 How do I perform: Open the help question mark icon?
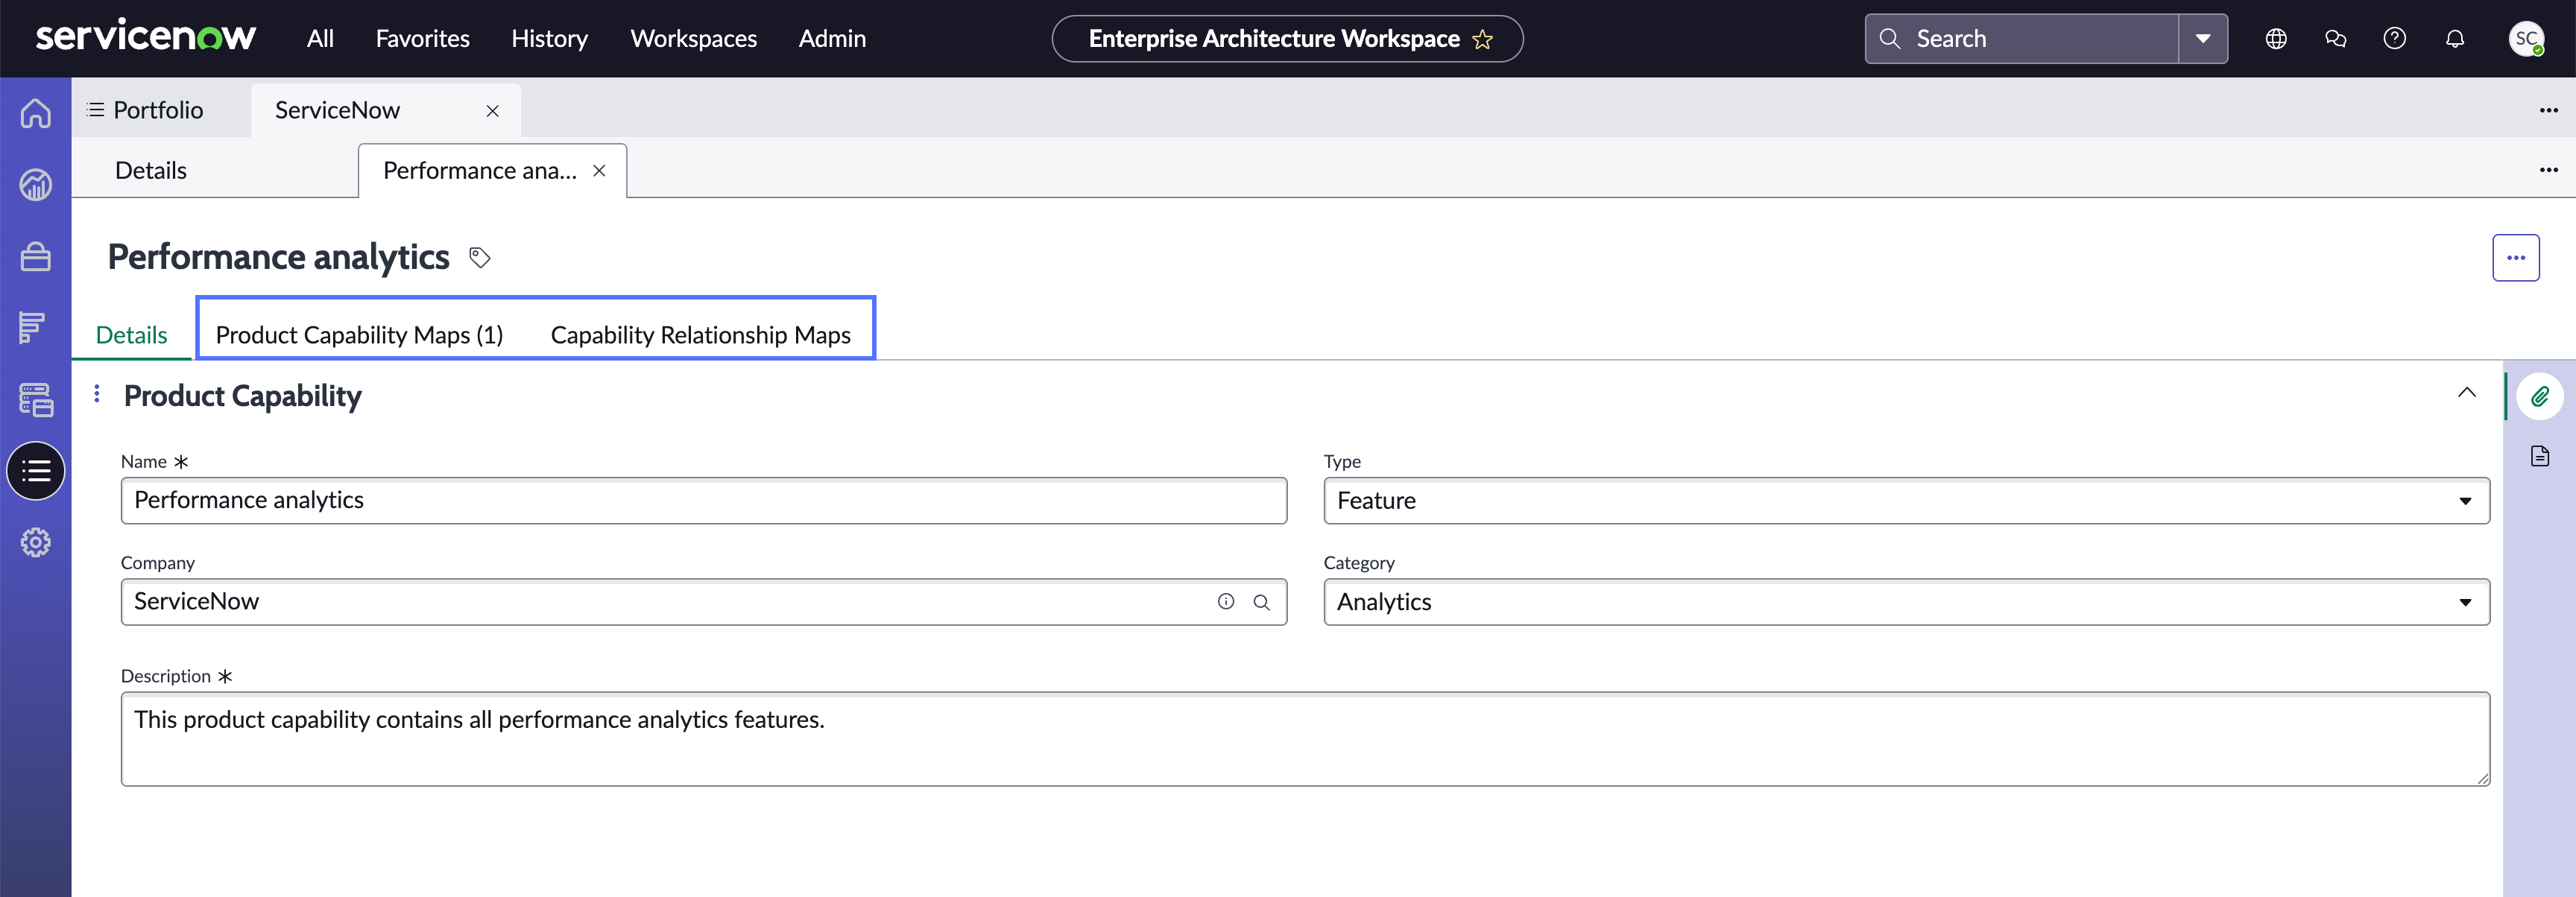click(x=2394, y=39)
